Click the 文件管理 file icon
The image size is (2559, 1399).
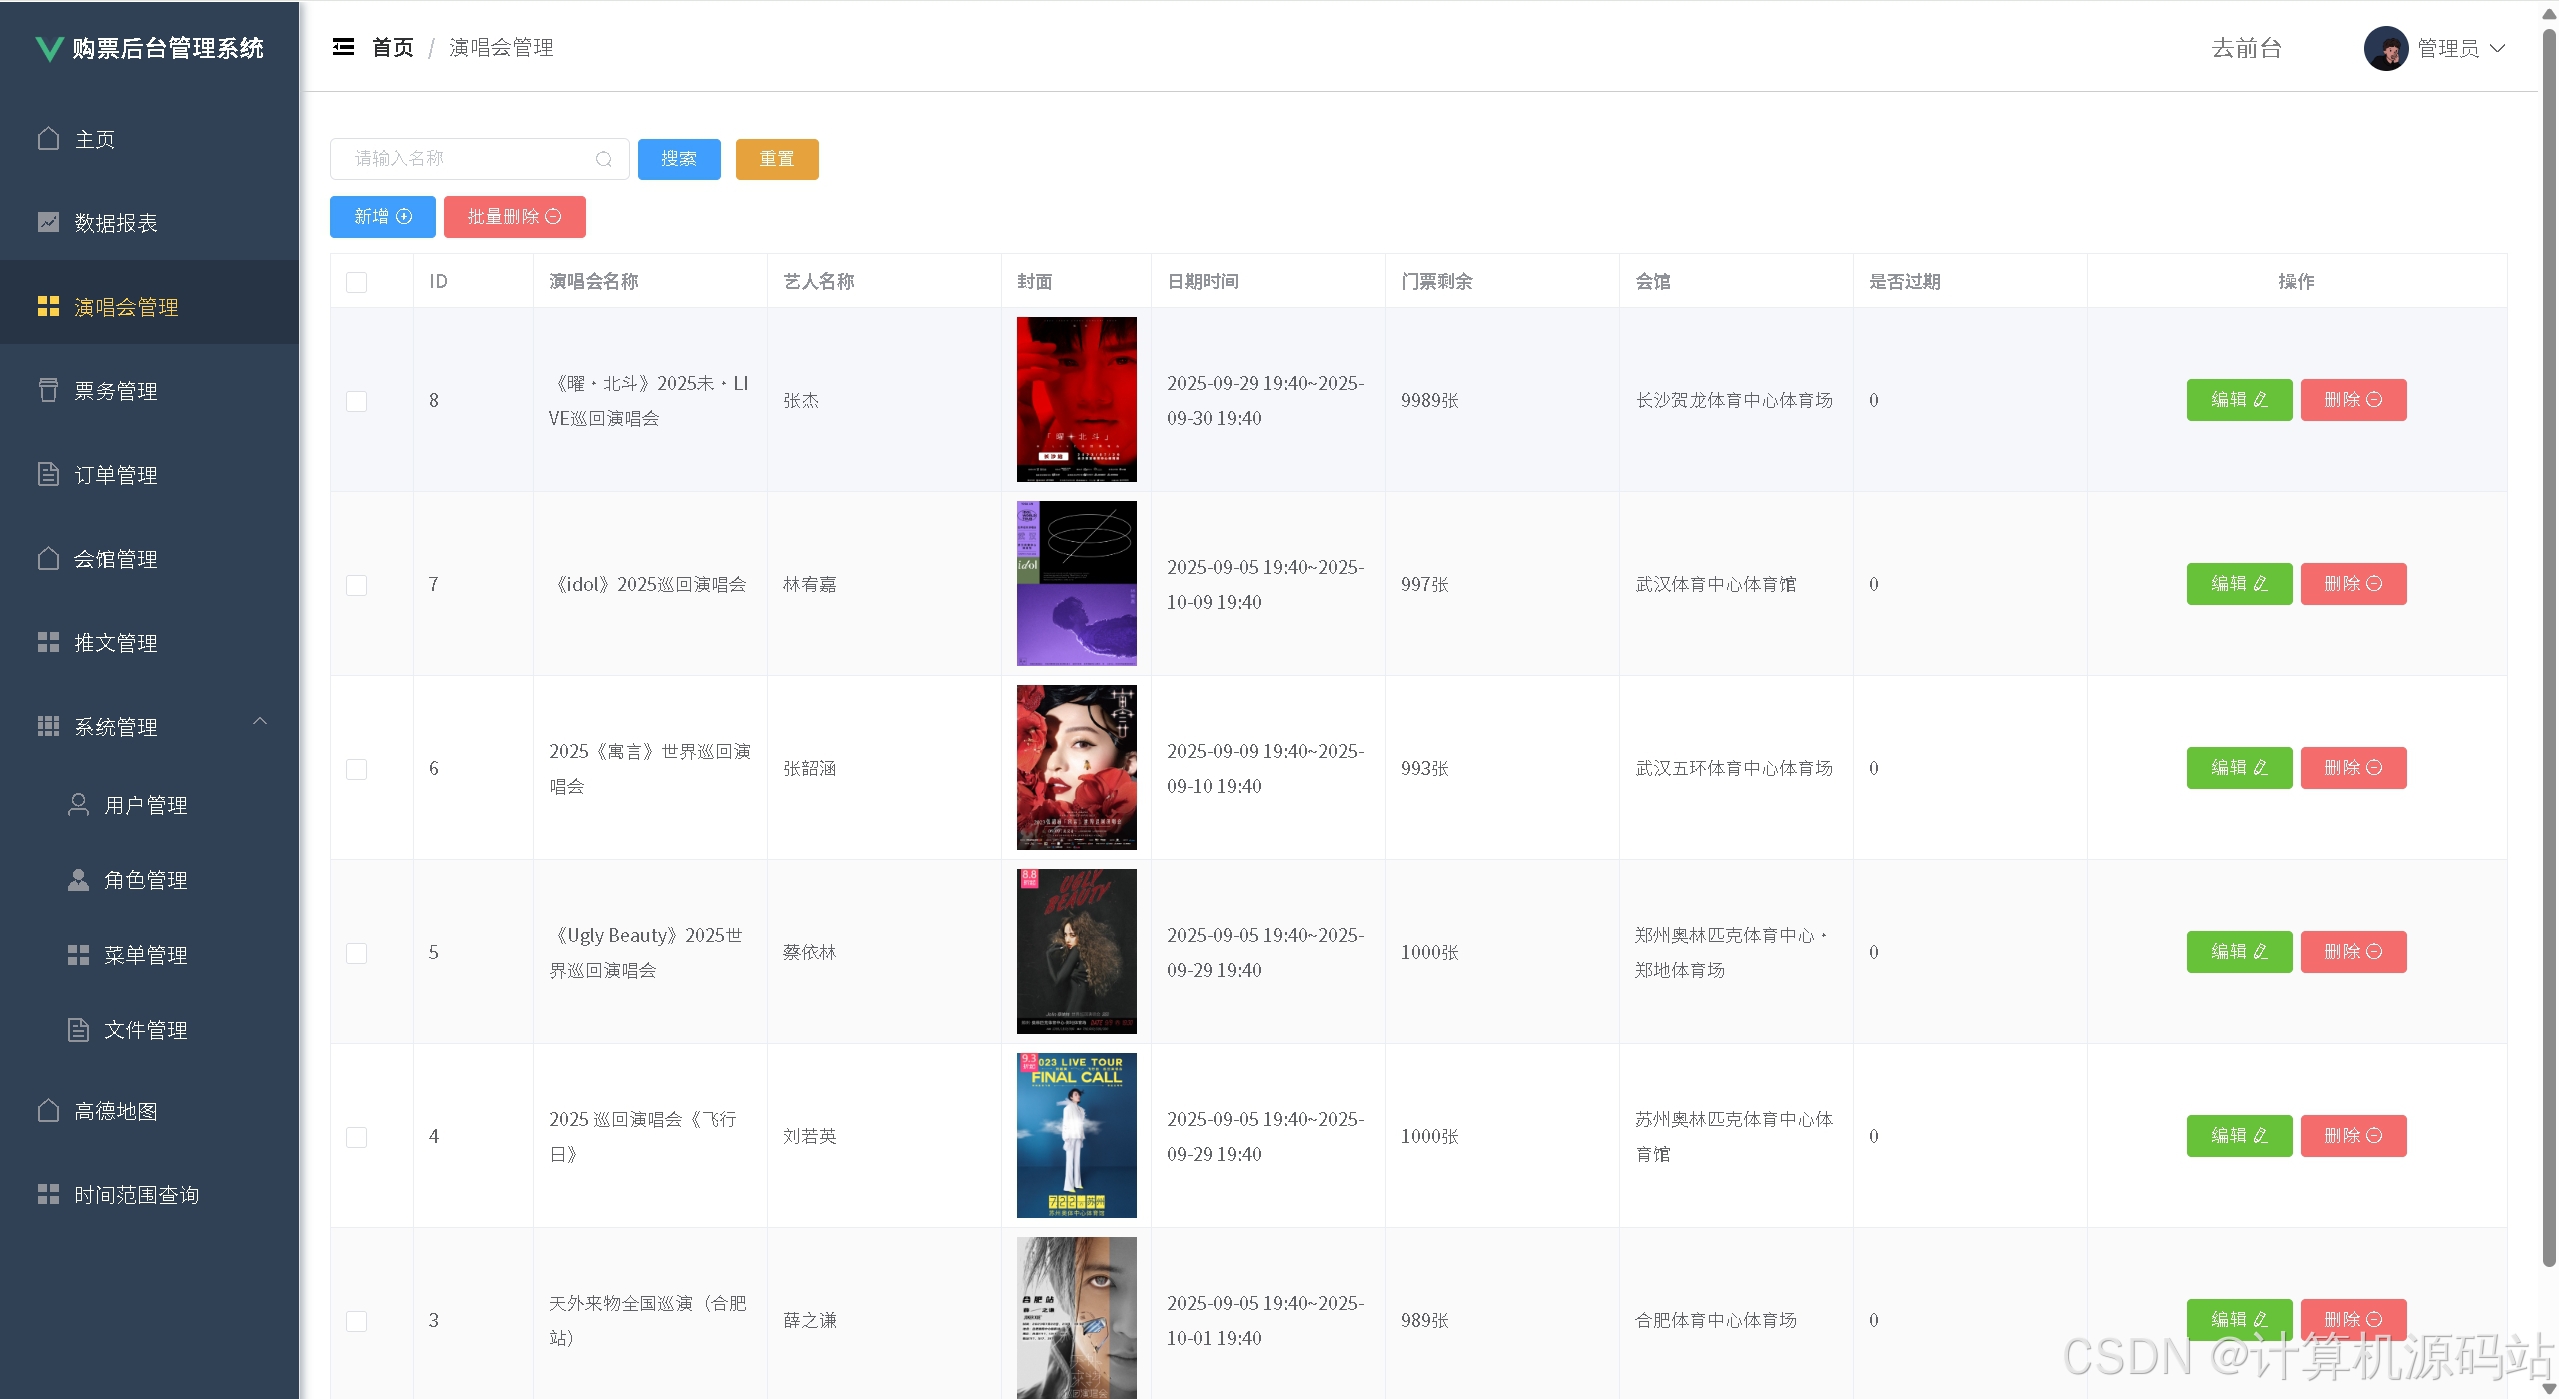[x=78, y=1029]
